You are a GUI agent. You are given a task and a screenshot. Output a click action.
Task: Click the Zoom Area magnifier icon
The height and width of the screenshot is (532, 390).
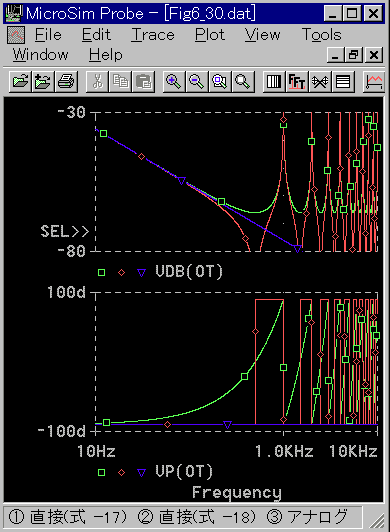tap(220, 81)
